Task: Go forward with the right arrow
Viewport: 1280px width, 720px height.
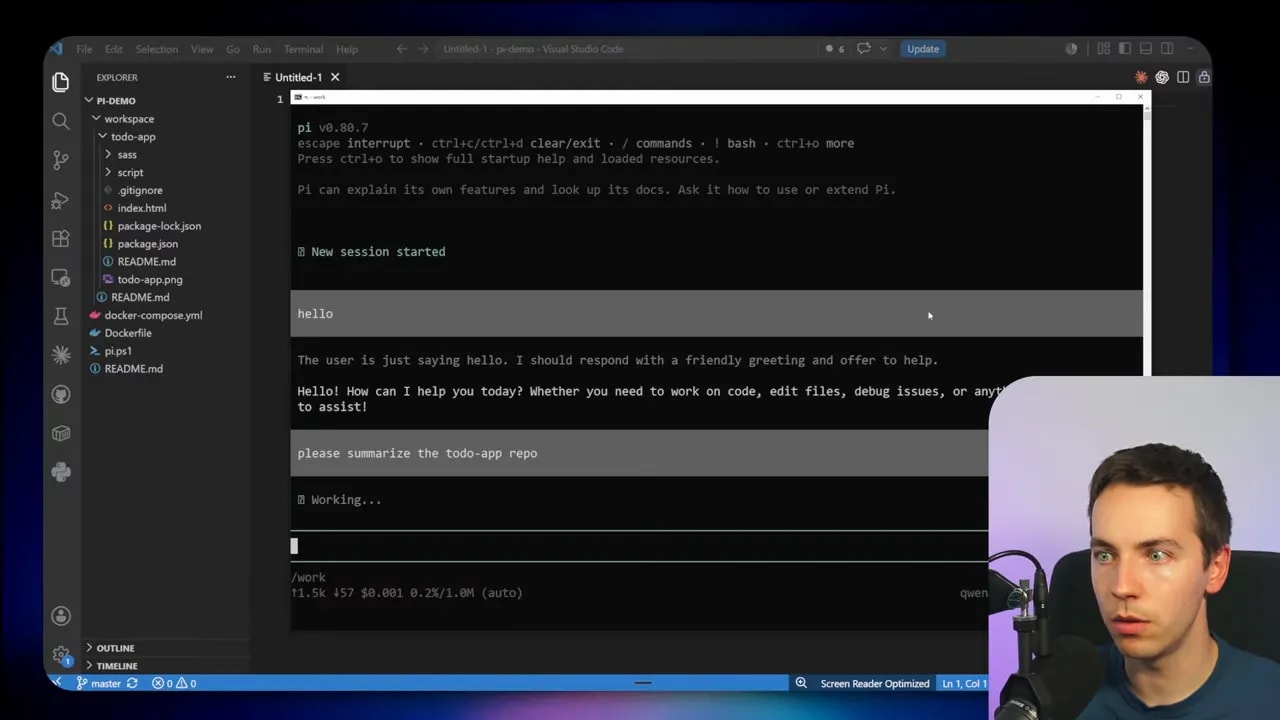Action: pos(424,49)
